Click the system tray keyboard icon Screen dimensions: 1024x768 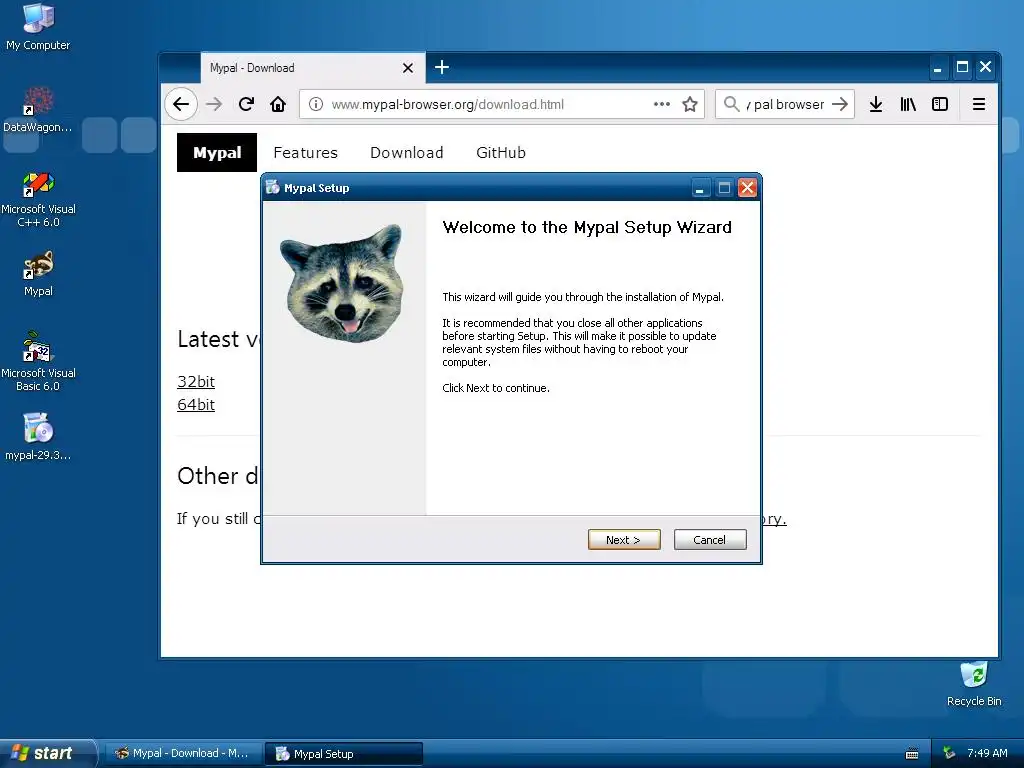pos(912,754)
